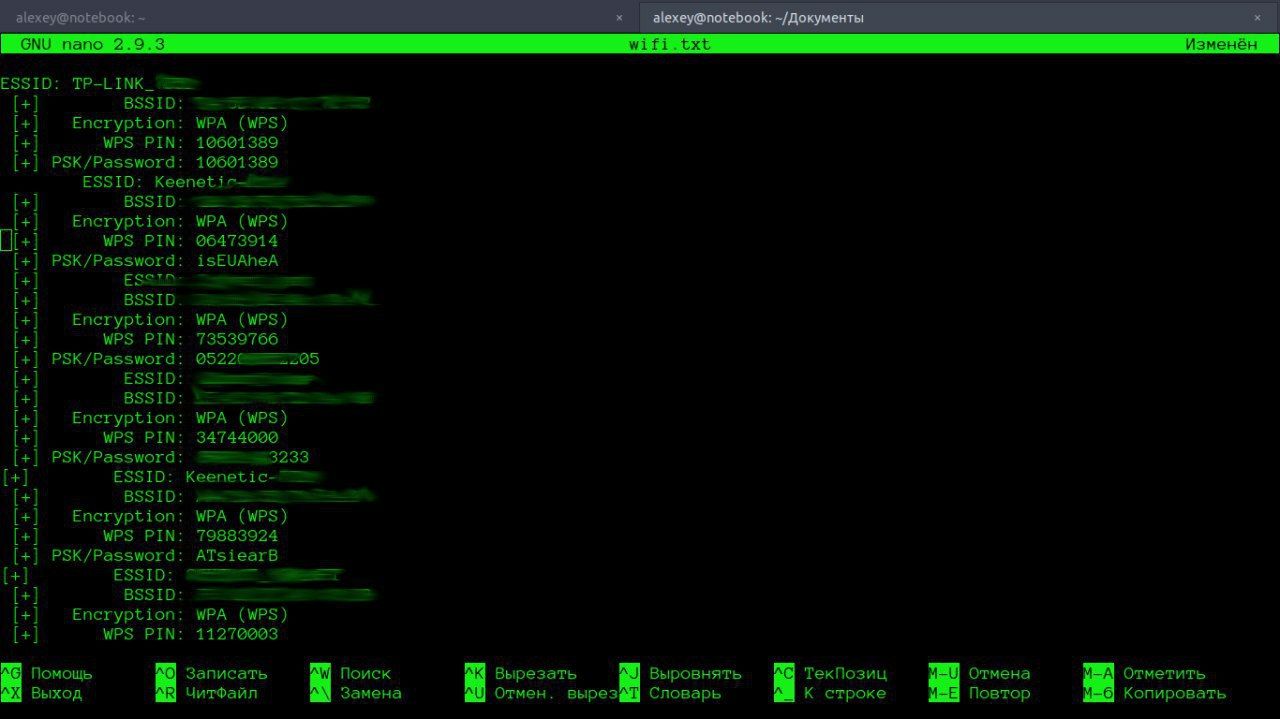
Task: Click the WPS PIN: 10601389 line
Action: click(x=146, y=142)
